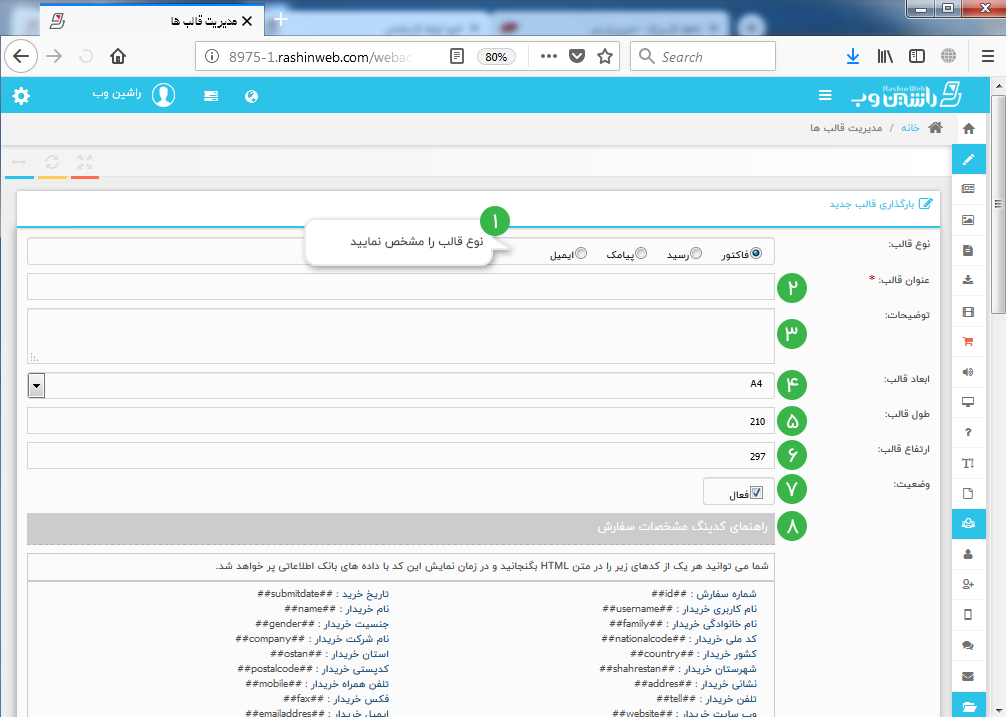
Task: Open the shopping cart section in right sidebar
Action: pyautogui.click(x=969, y=342)
